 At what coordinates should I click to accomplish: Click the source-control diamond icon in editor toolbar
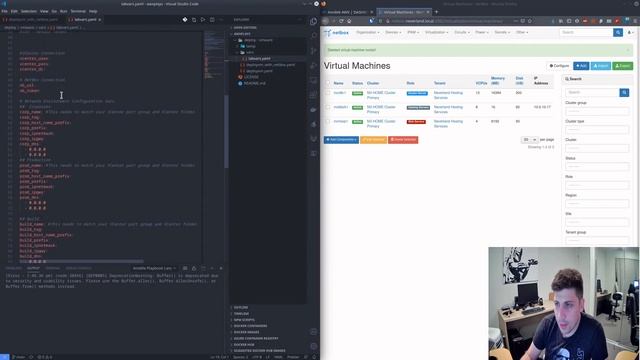point(185,20)
